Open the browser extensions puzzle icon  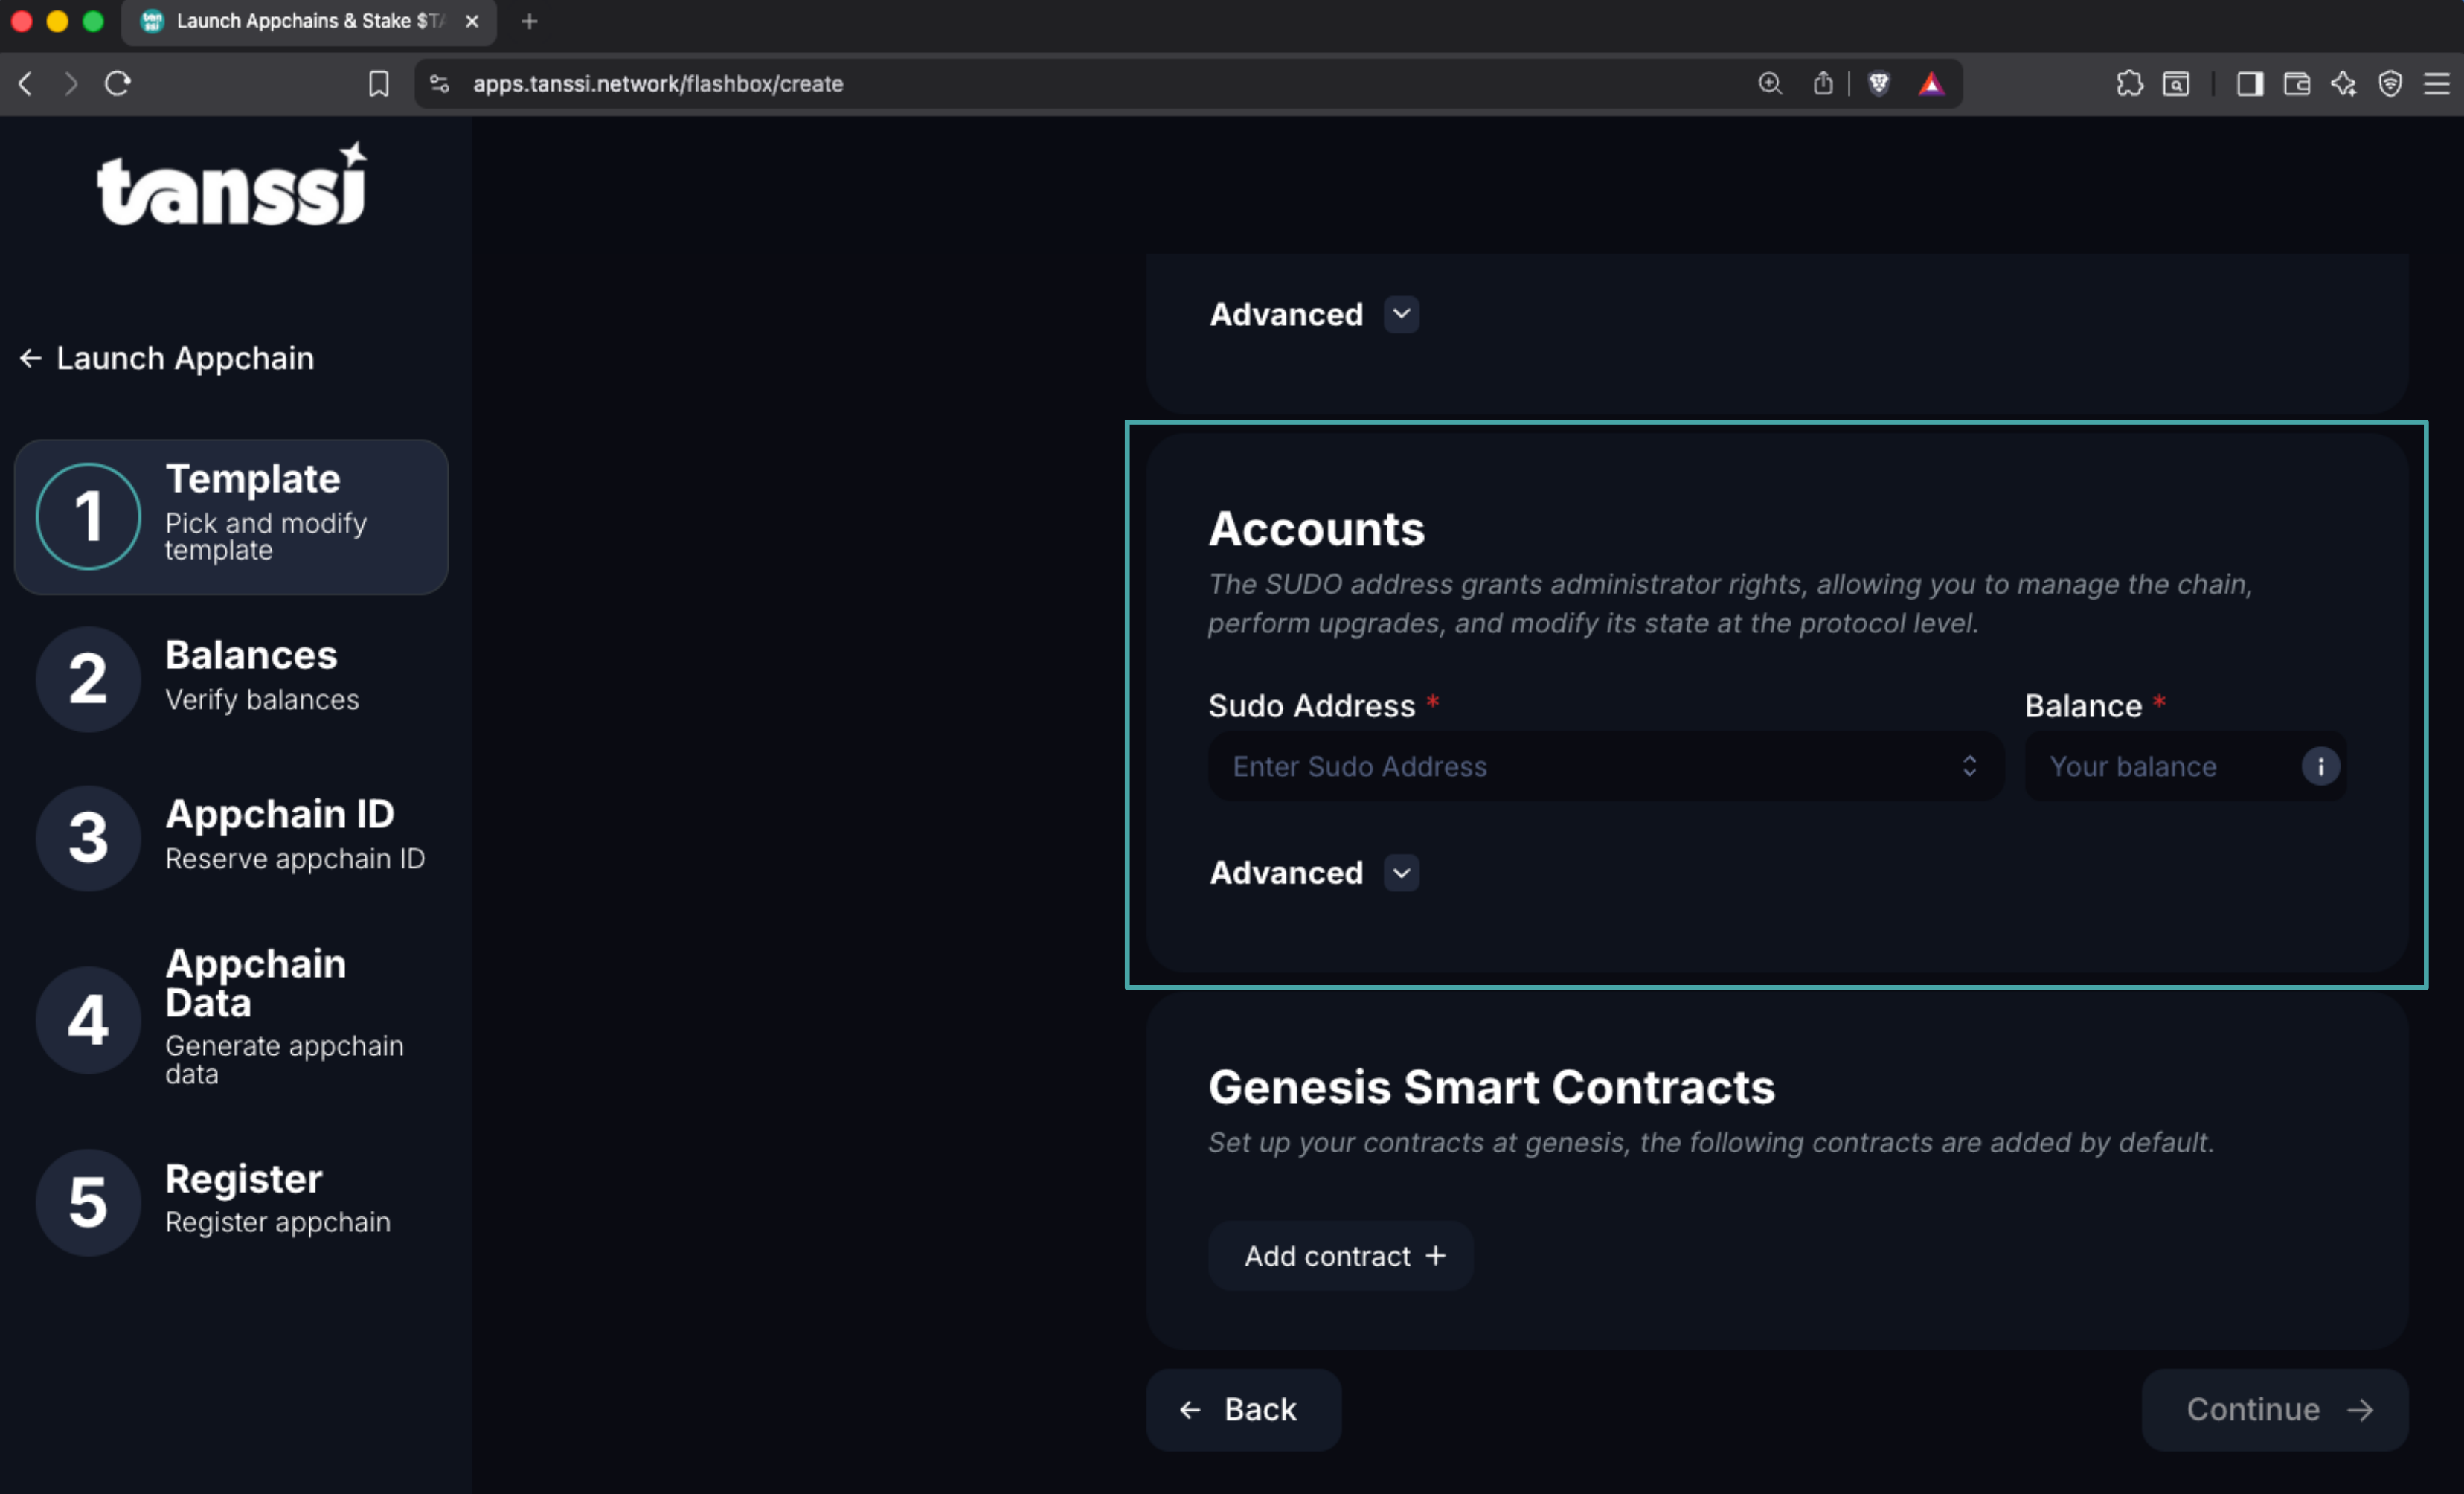click(x=2129, y=84)
